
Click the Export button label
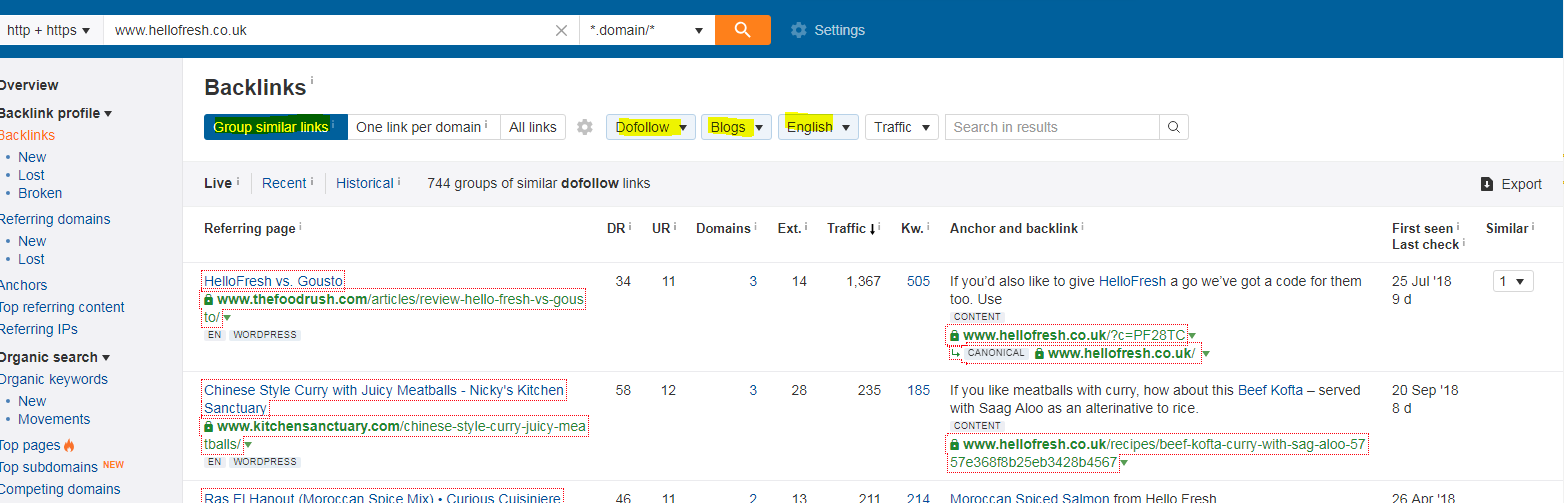pos(1521,184)
